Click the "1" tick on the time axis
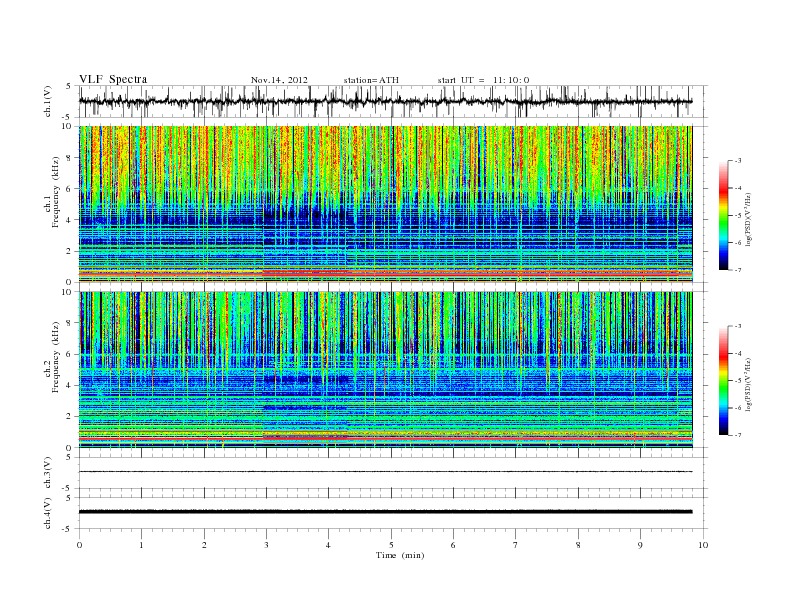The width and height of the screenshot is (792, 612). 141,545
